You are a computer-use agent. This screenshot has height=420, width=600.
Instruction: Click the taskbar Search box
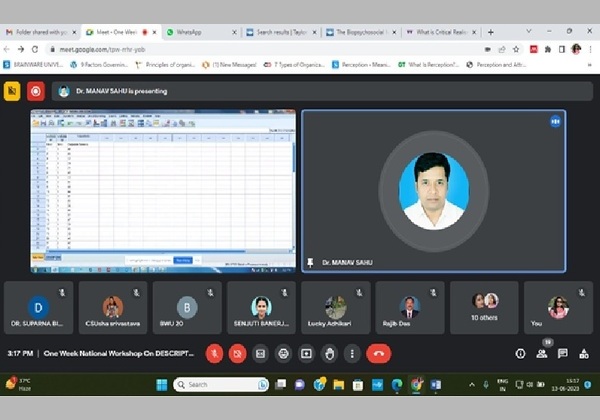(221, 385)
